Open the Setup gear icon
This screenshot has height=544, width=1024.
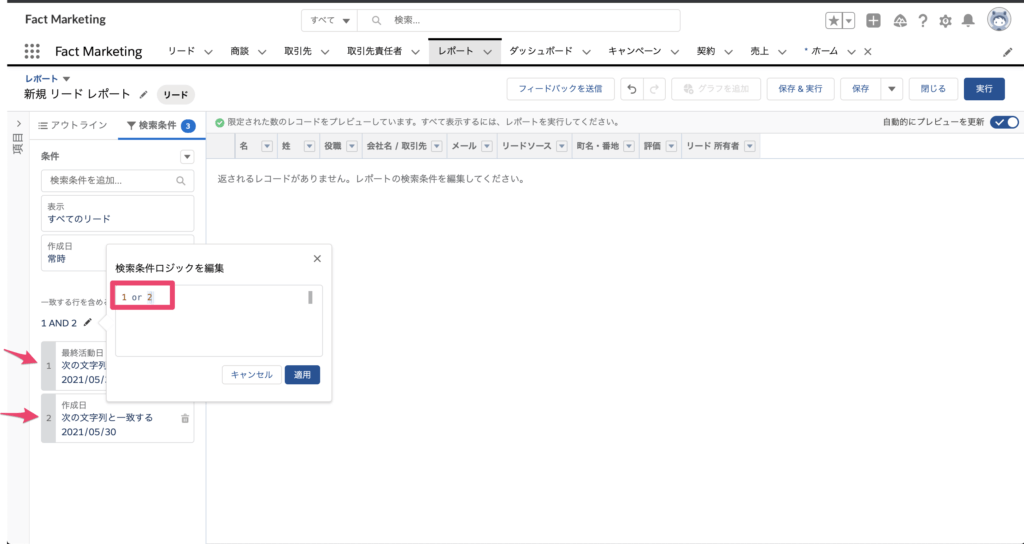pyautogui.click(x=945, y=21)
